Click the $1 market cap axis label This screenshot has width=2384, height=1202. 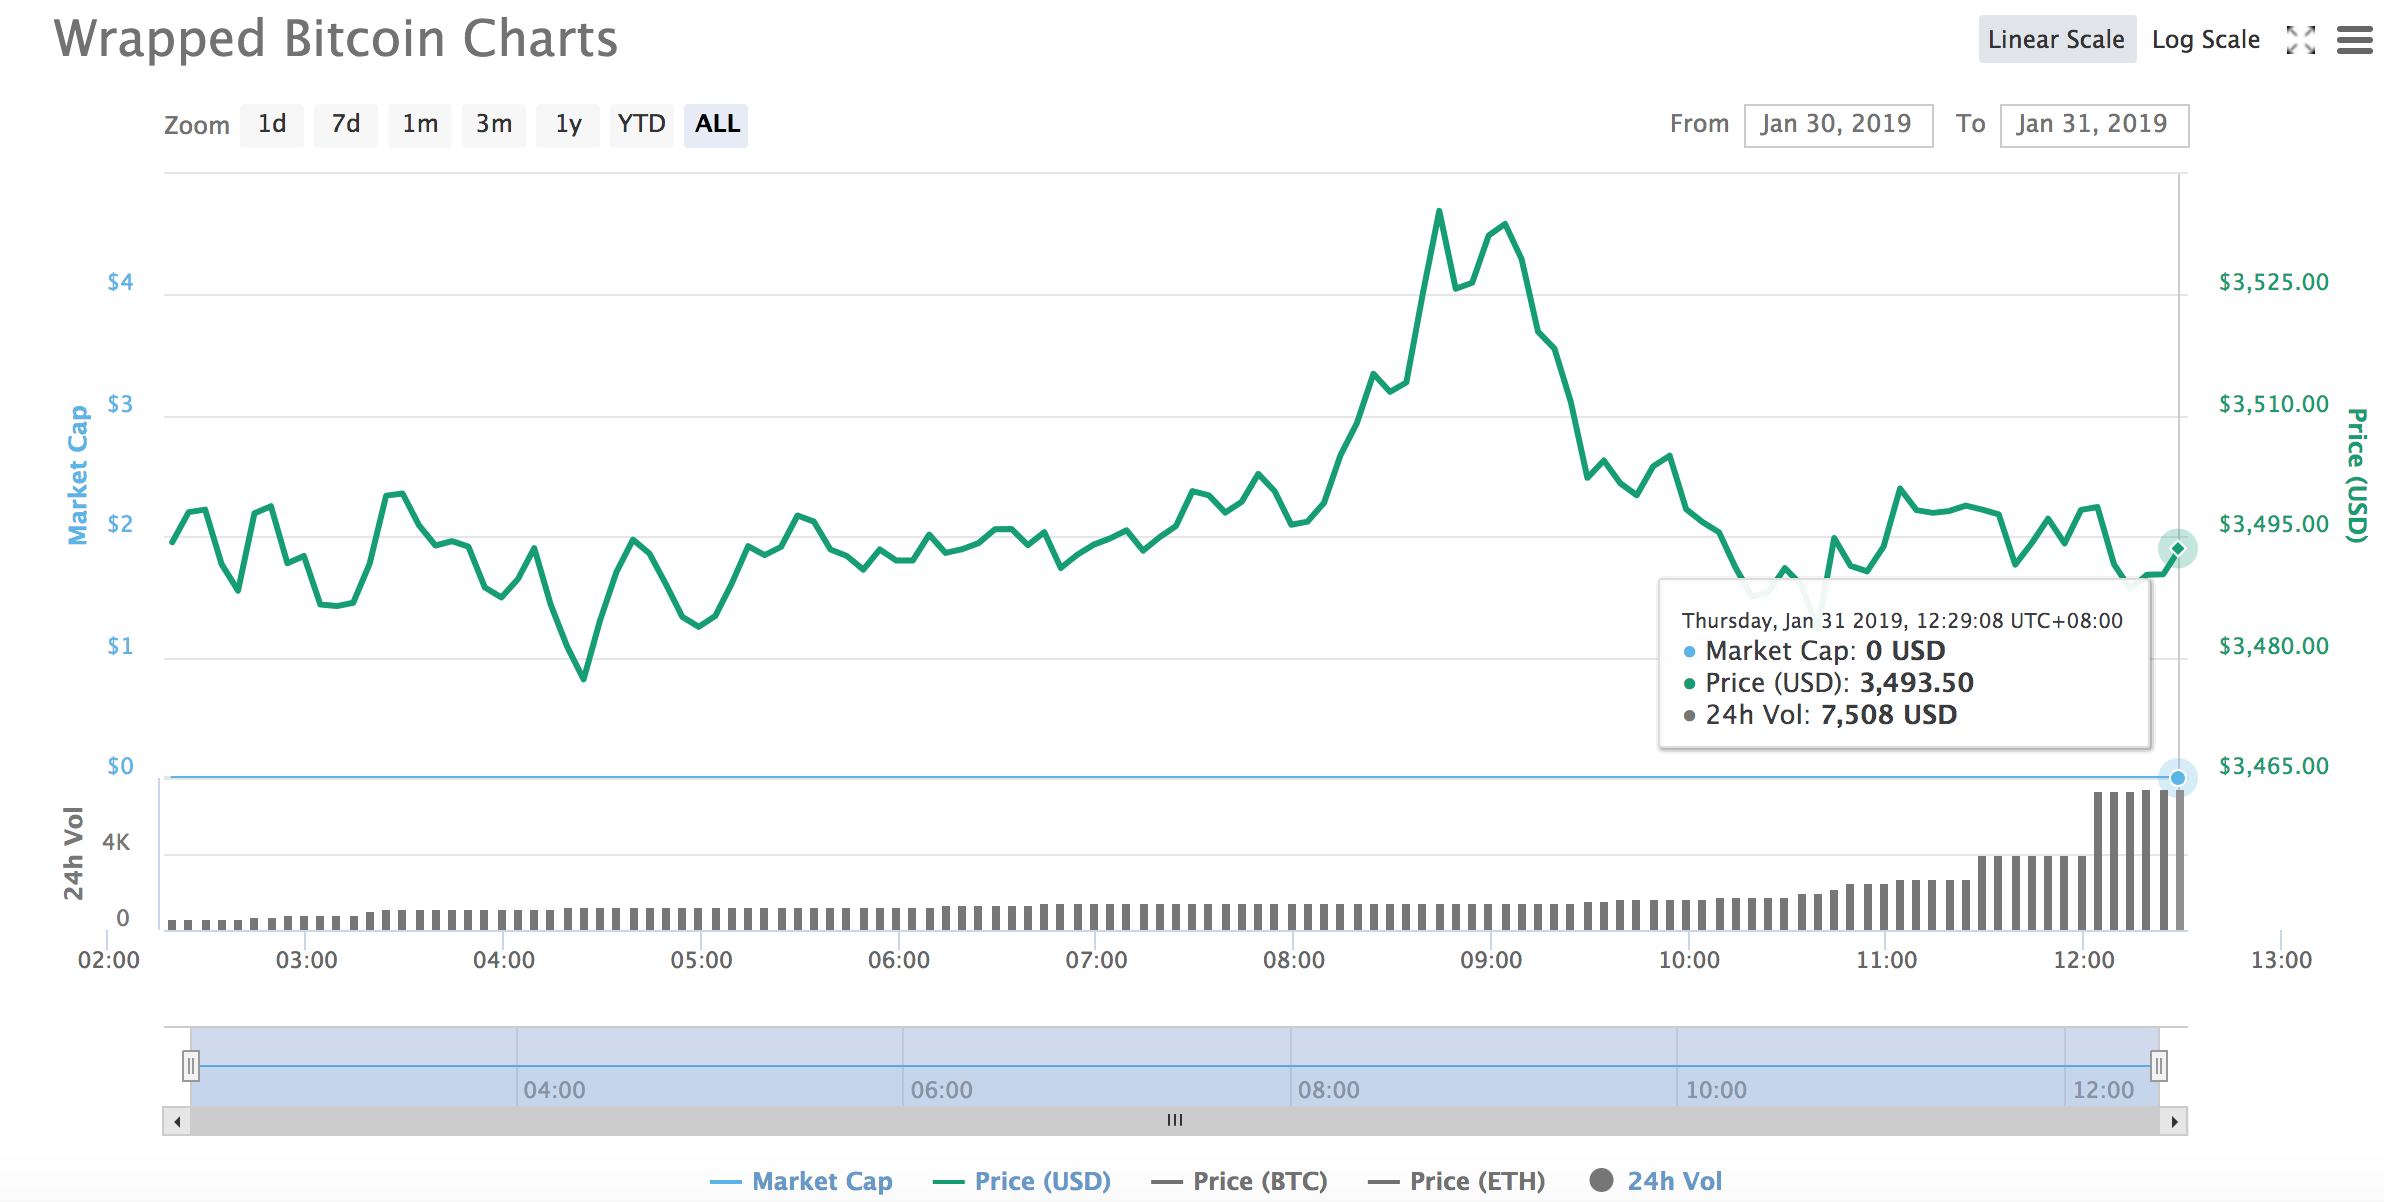pyautogui.click(x=120, y=647)
